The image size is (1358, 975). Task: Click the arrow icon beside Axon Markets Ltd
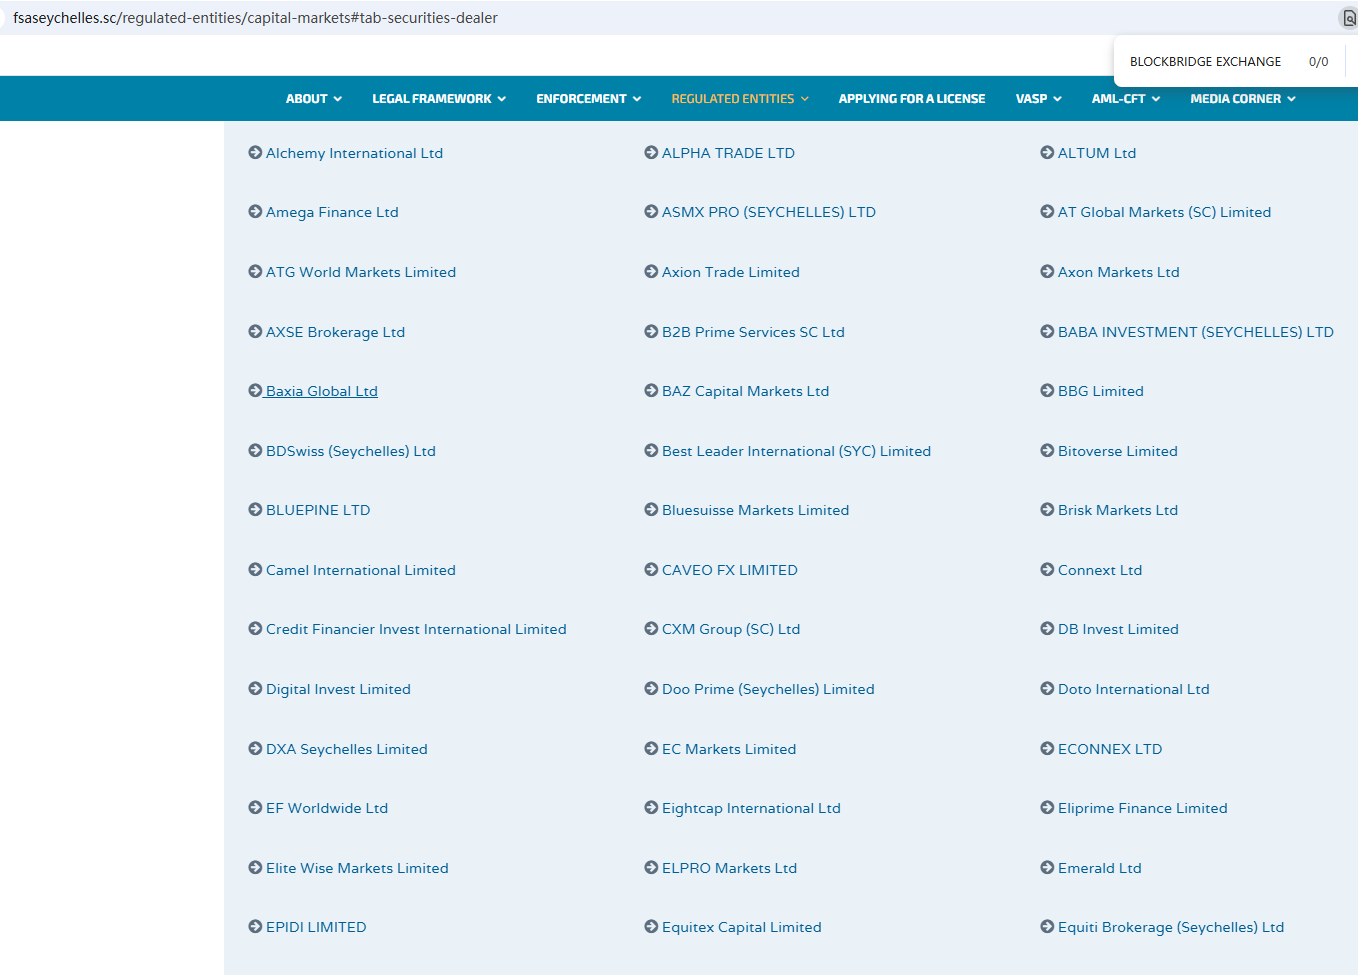coord(1047,272)
